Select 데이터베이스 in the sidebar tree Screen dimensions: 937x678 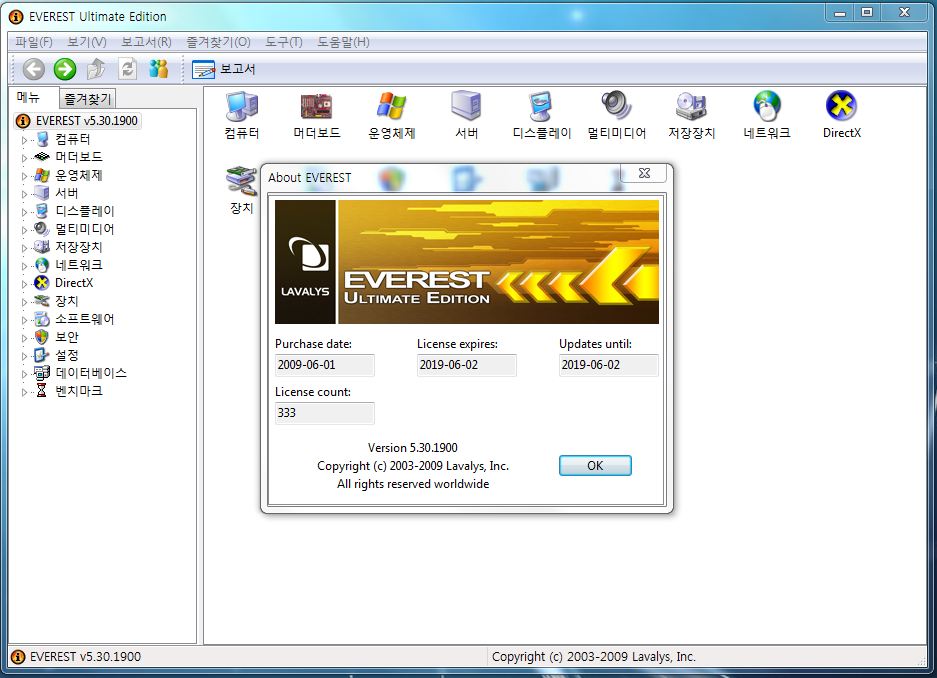pos(91,373)
